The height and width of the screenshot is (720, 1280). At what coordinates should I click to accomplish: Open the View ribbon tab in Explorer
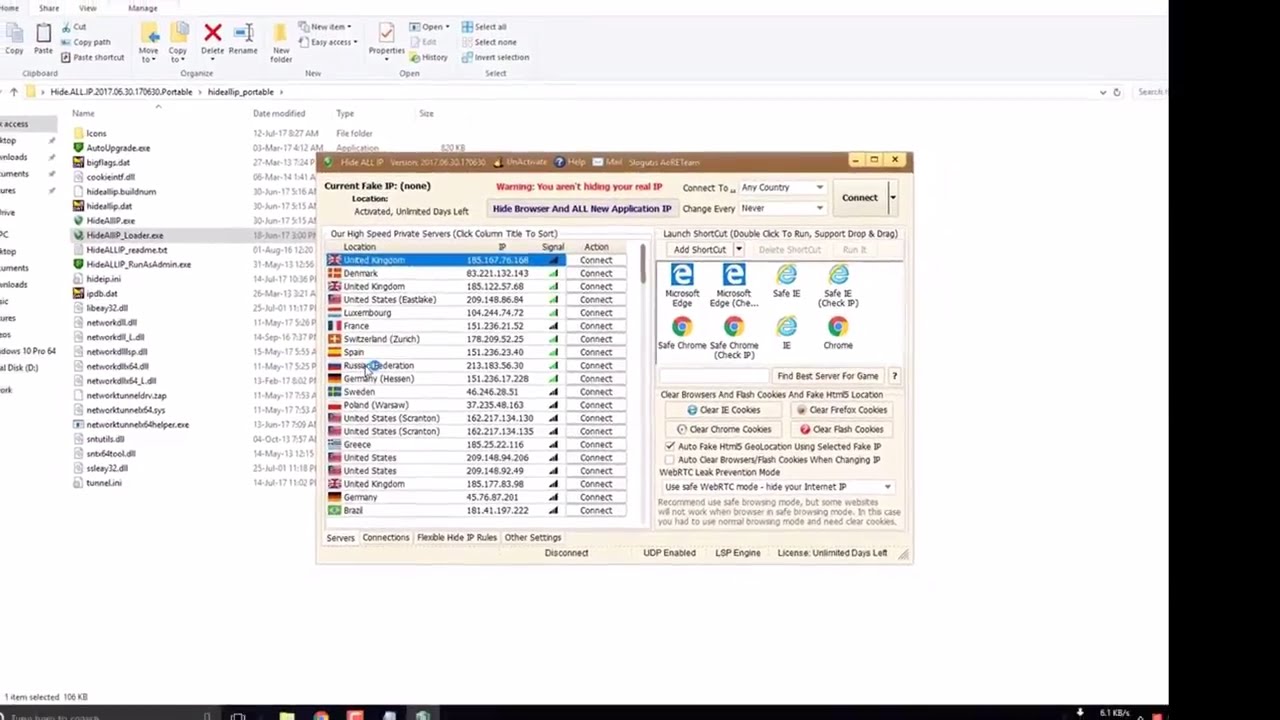click(x=88, y=8)
